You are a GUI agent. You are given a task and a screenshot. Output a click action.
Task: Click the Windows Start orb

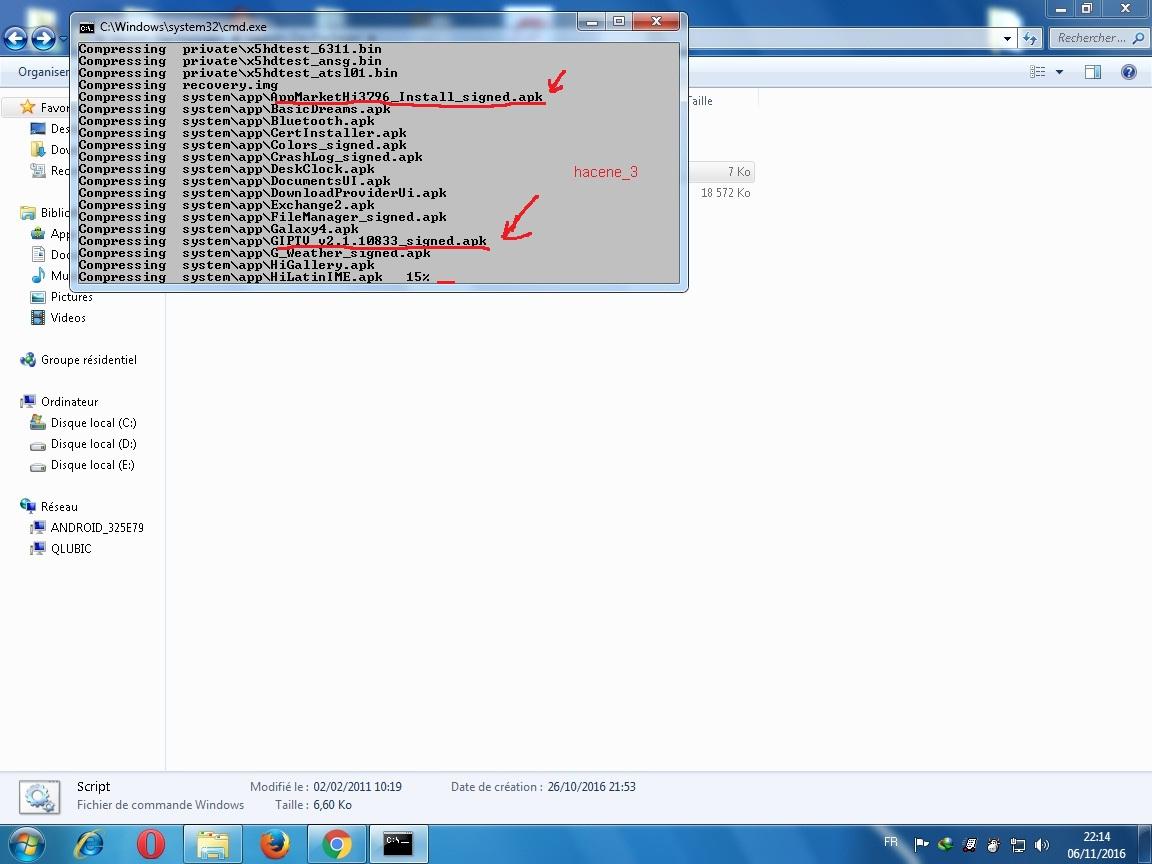[27, 845]
